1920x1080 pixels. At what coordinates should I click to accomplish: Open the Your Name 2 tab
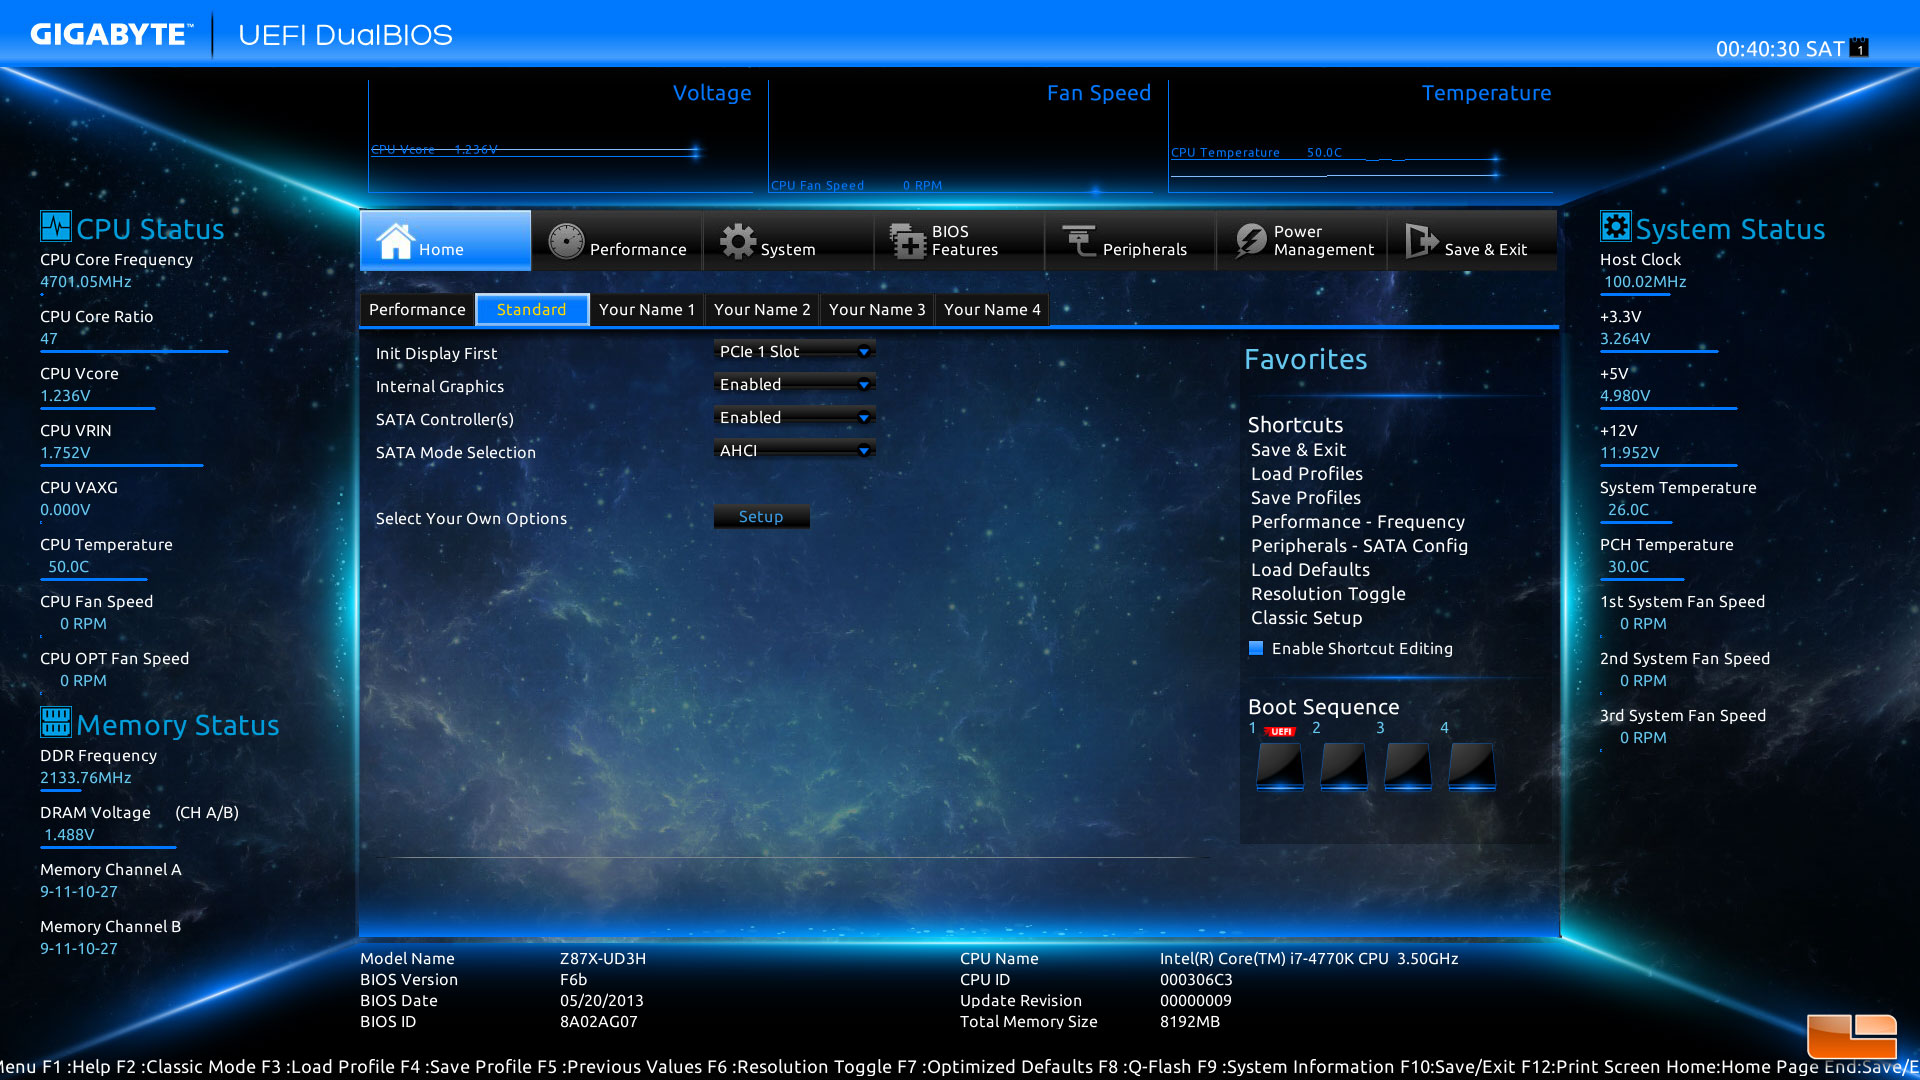(762, 309)
